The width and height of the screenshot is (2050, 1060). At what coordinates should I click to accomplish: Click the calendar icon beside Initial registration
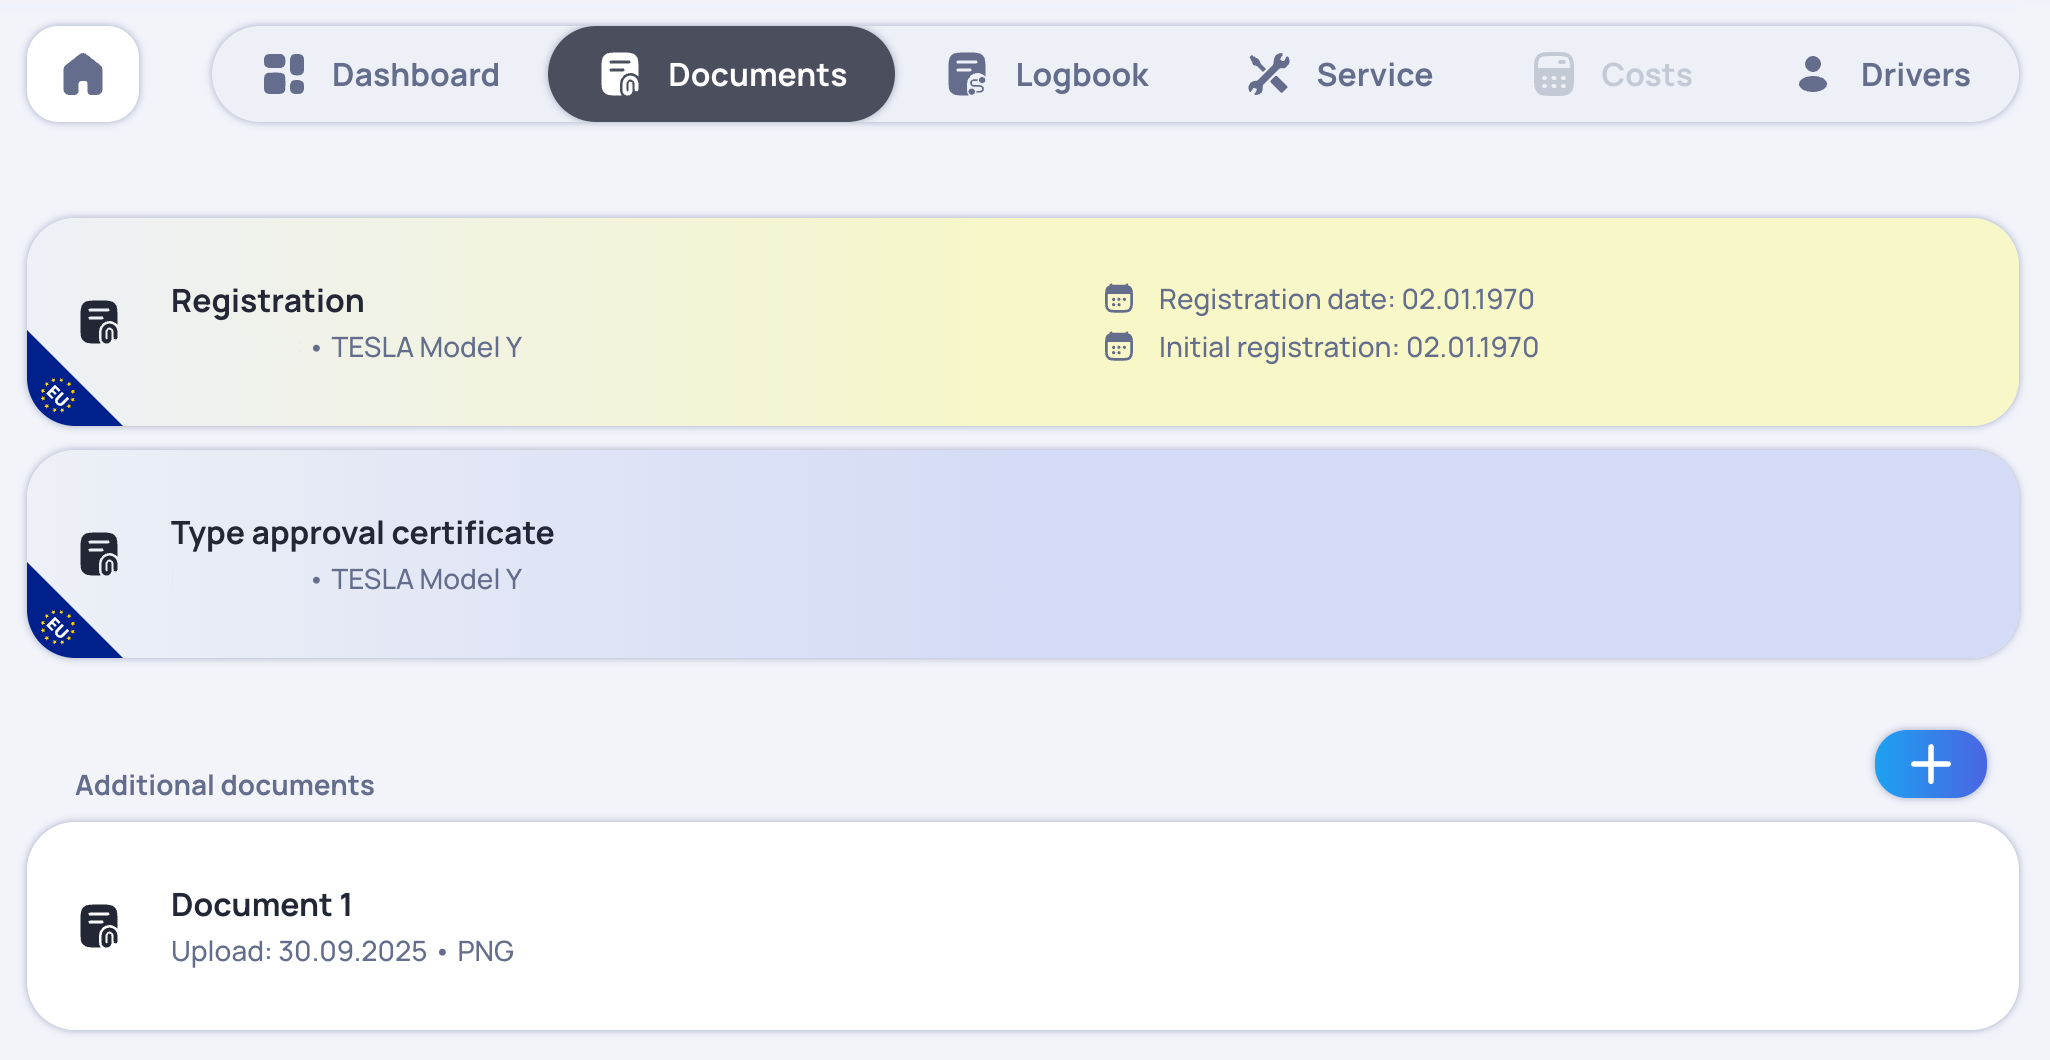point(1118,347)
